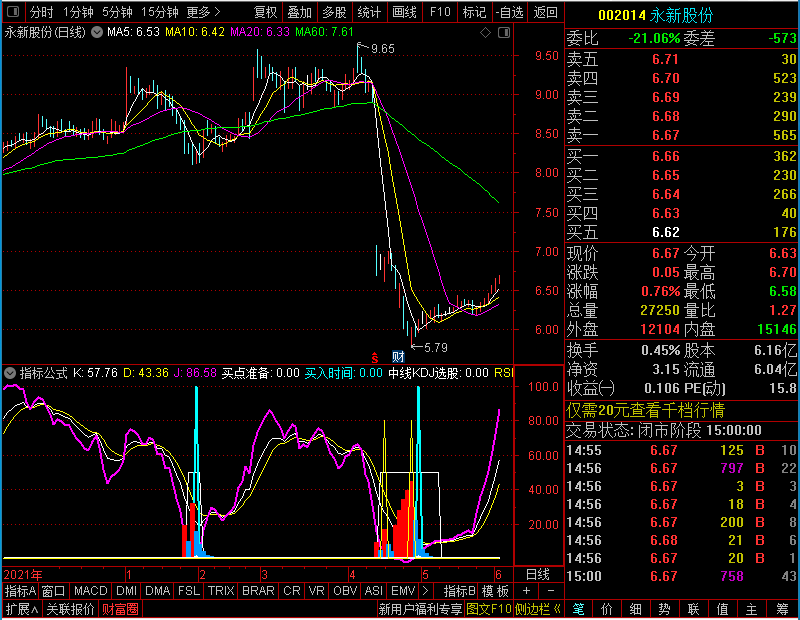Open the 模板 template tab
800x620 pixels.
click(495, 591)
